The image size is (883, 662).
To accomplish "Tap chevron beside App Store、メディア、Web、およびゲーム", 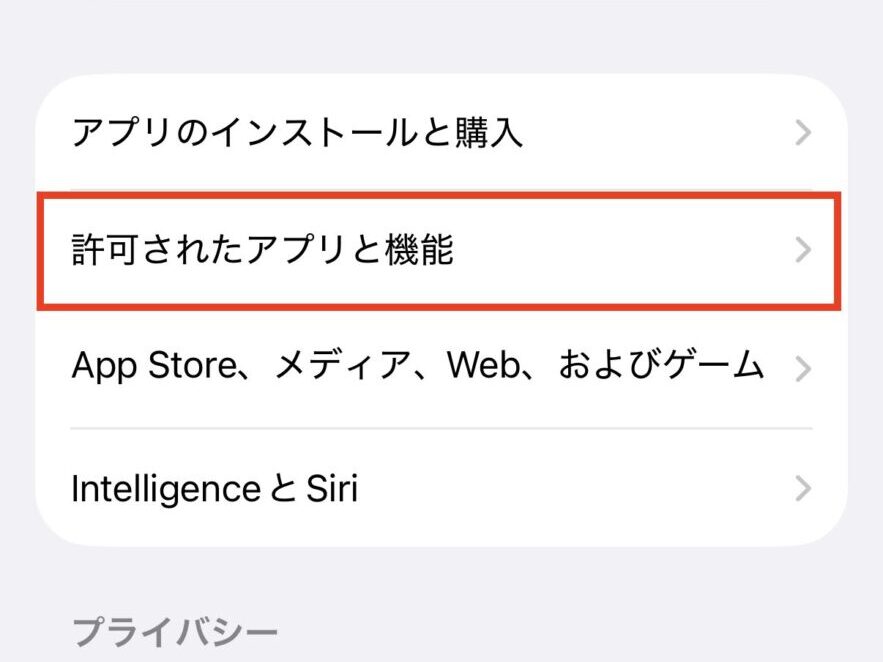I will coord(802,369).
